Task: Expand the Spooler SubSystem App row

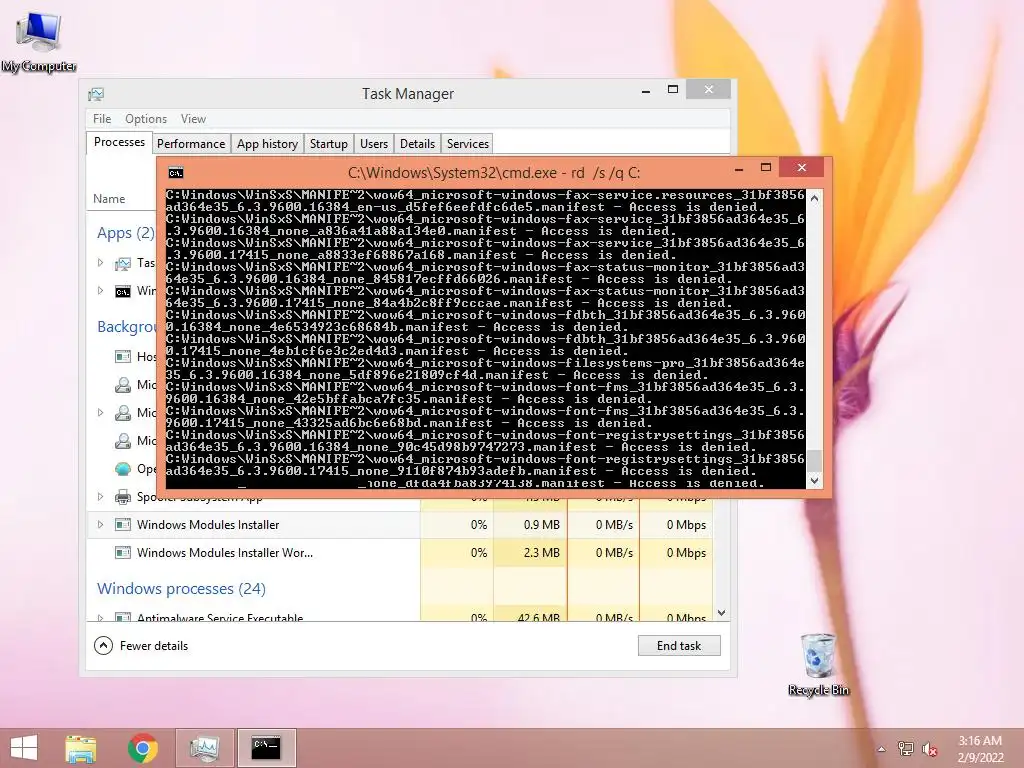Action: pos(100,497)
